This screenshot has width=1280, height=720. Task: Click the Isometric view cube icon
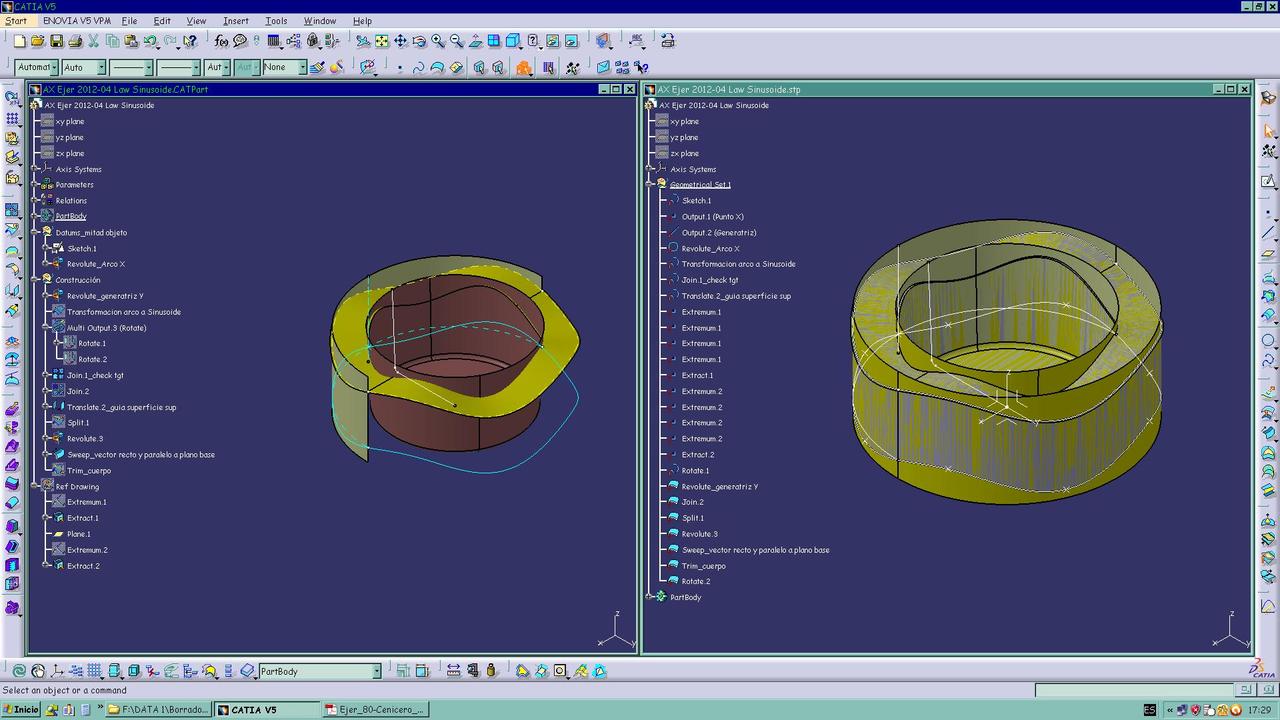click(512, 41)
